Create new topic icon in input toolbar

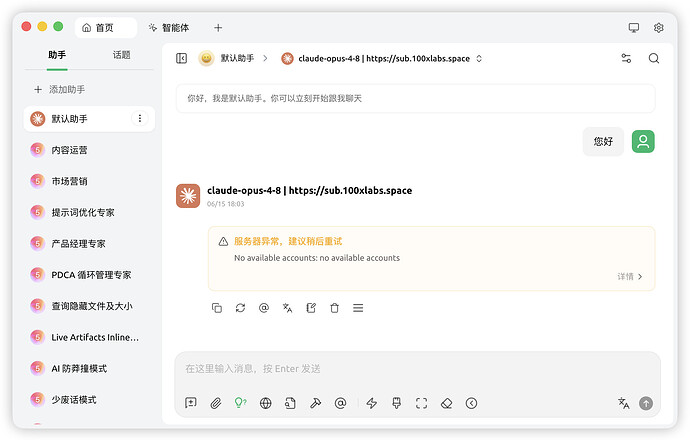[191, 403]
